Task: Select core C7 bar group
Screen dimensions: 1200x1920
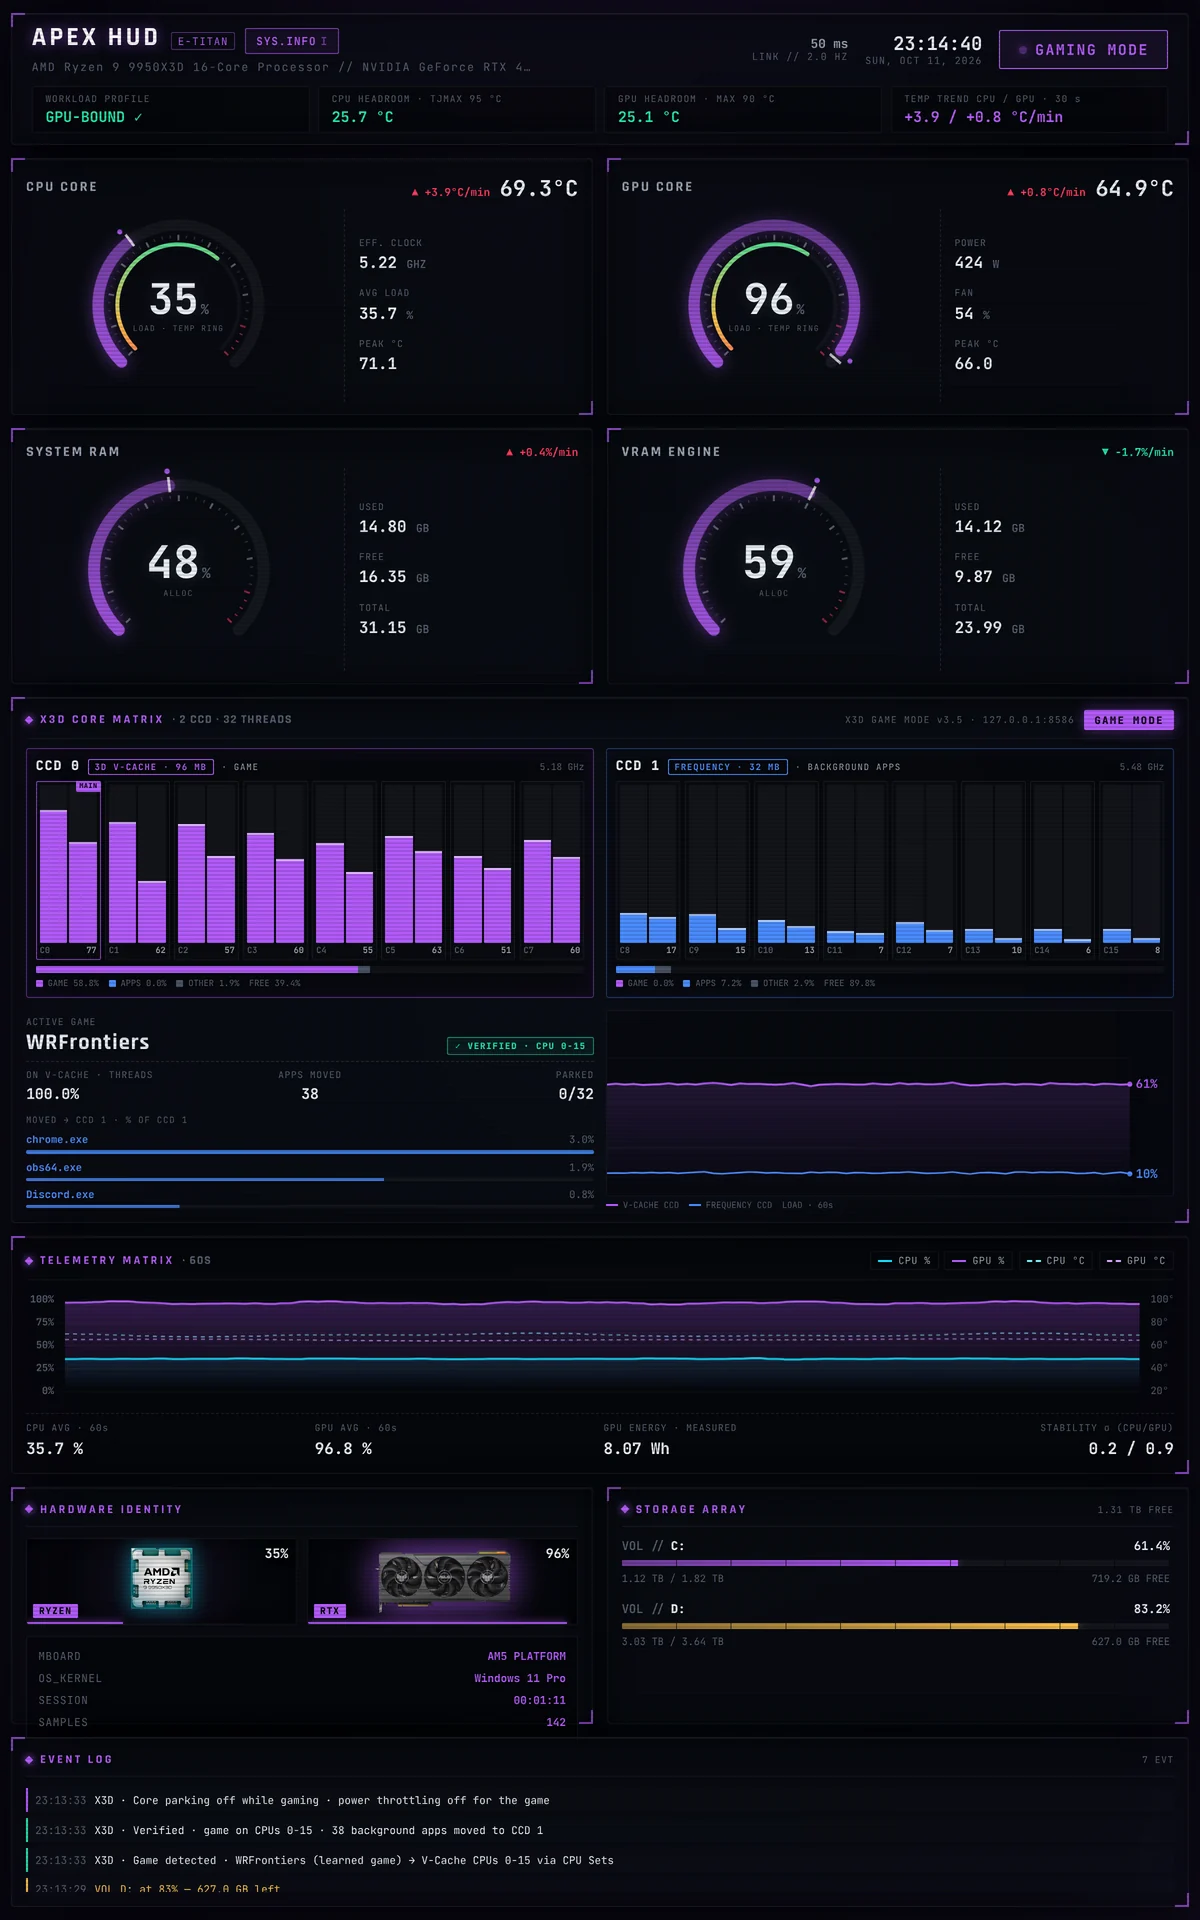Action: (552, 869)
